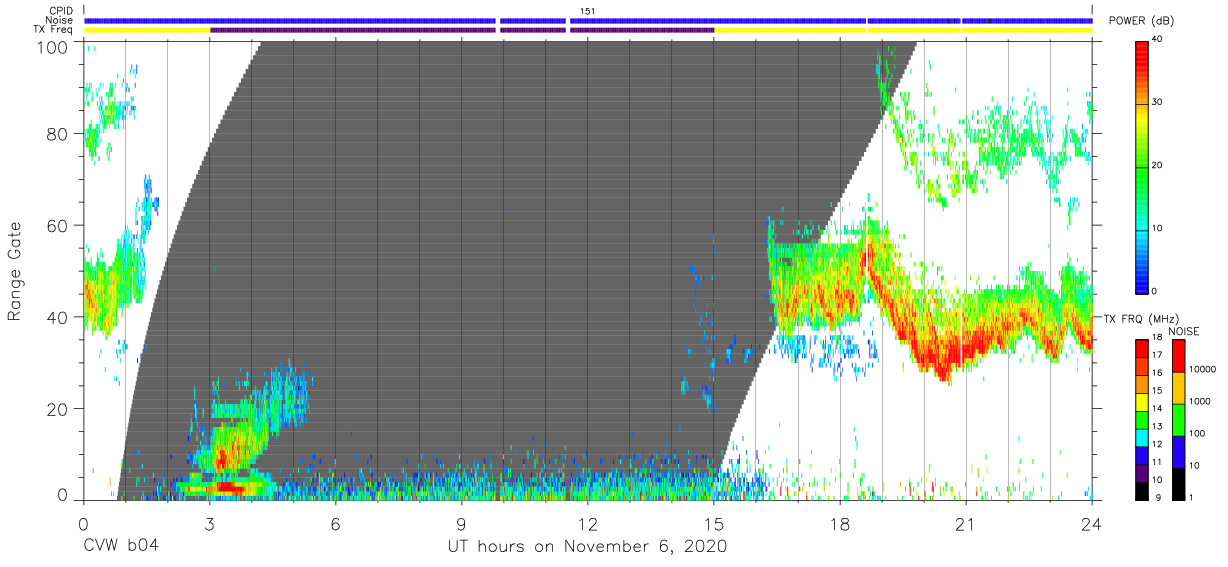Click the CPID value 151
Viewport: 1228px width, 567px height.
587,11
